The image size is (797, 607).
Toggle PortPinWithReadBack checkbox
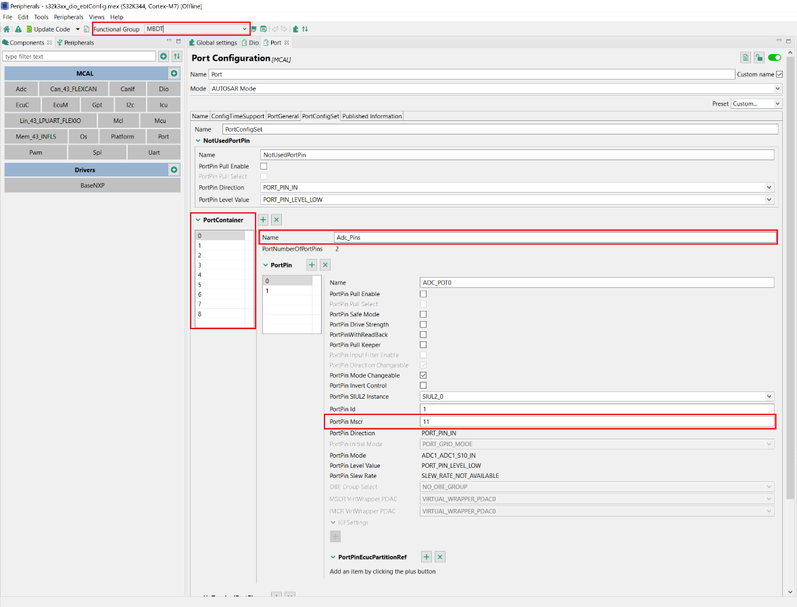(423, 335)
